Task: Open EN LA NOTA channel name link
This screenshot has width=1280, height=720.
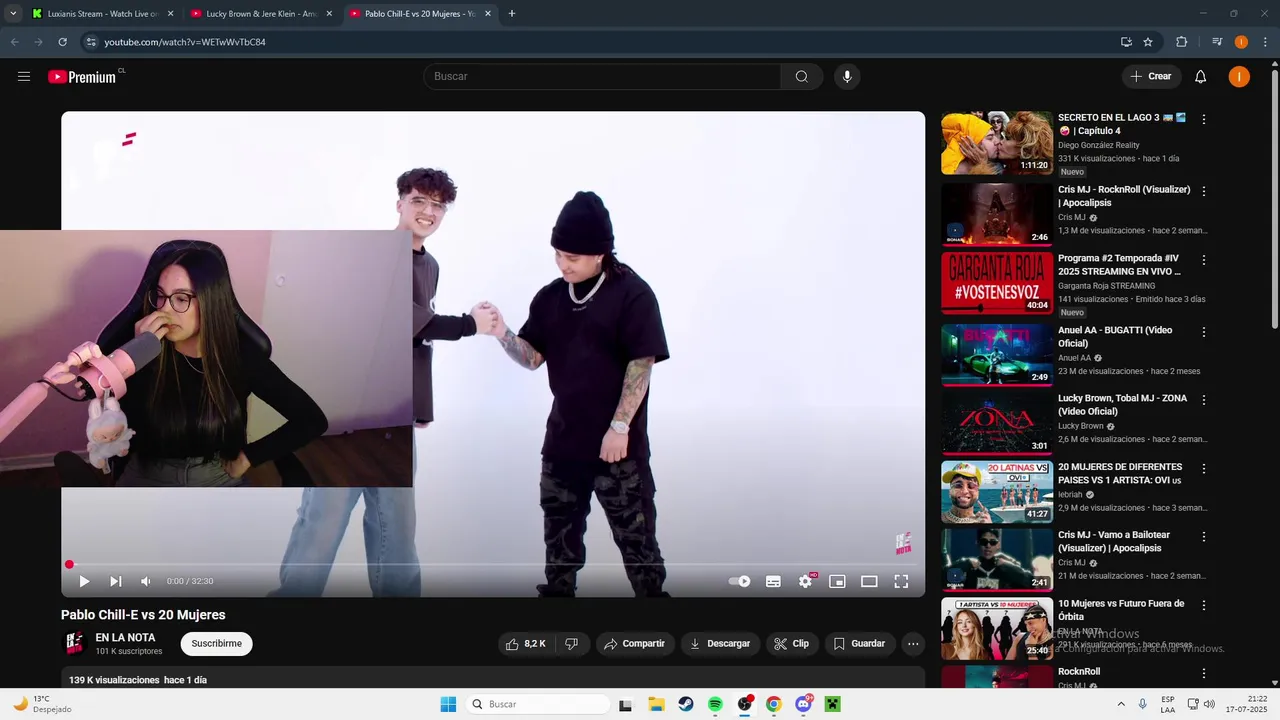Action: 125,638
